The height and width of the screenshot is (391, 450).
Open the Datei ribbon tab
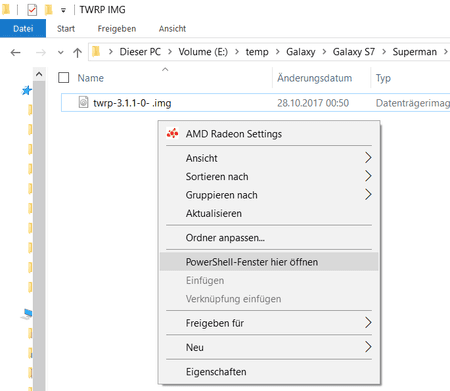(x=23, y=29)
